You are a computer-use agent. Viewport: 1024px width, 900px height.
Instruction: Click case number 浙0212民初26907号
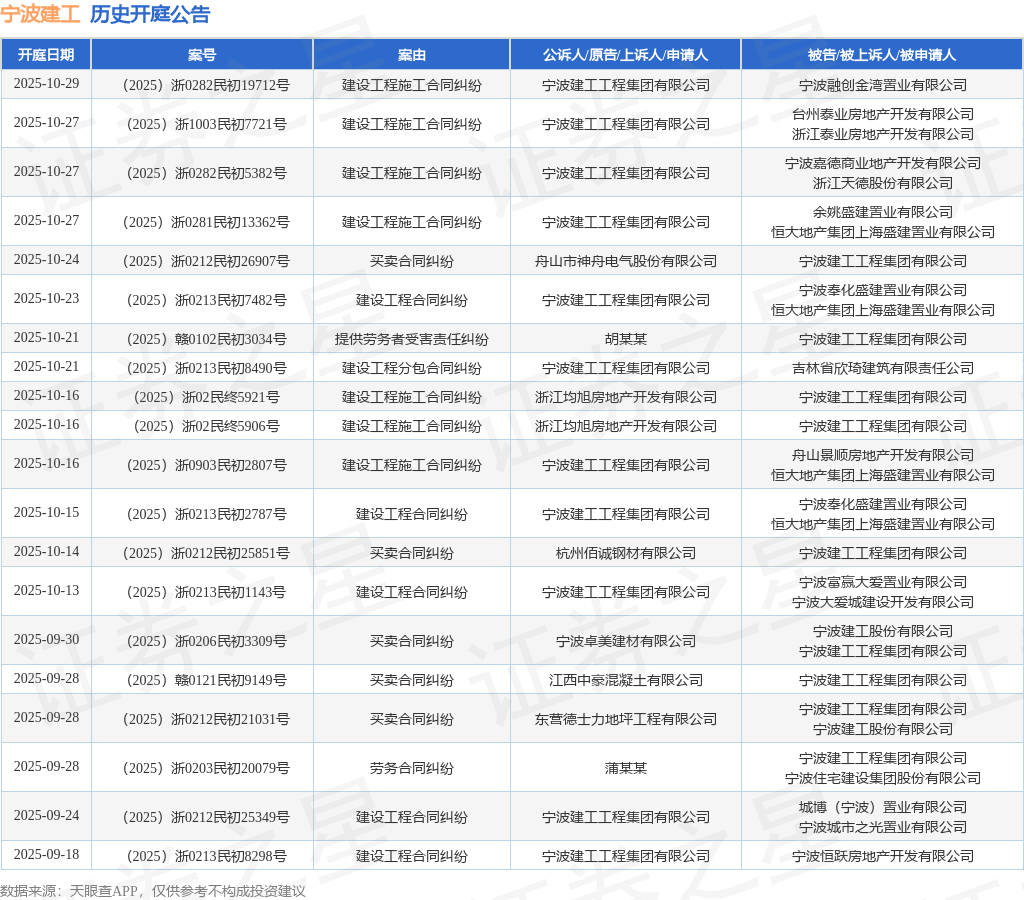[x=206, y=261]
